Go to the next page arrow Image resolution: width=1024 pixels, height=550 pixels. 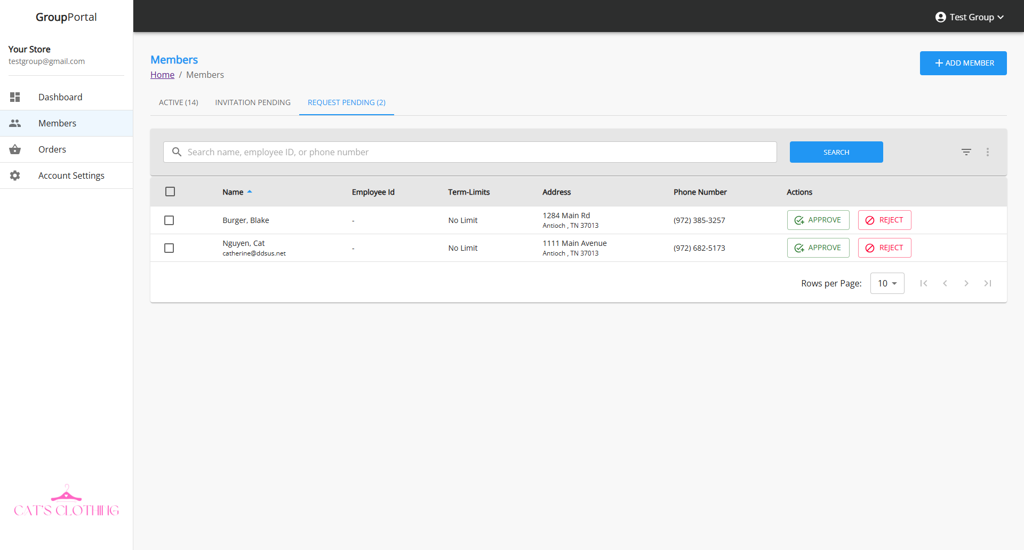966,283
